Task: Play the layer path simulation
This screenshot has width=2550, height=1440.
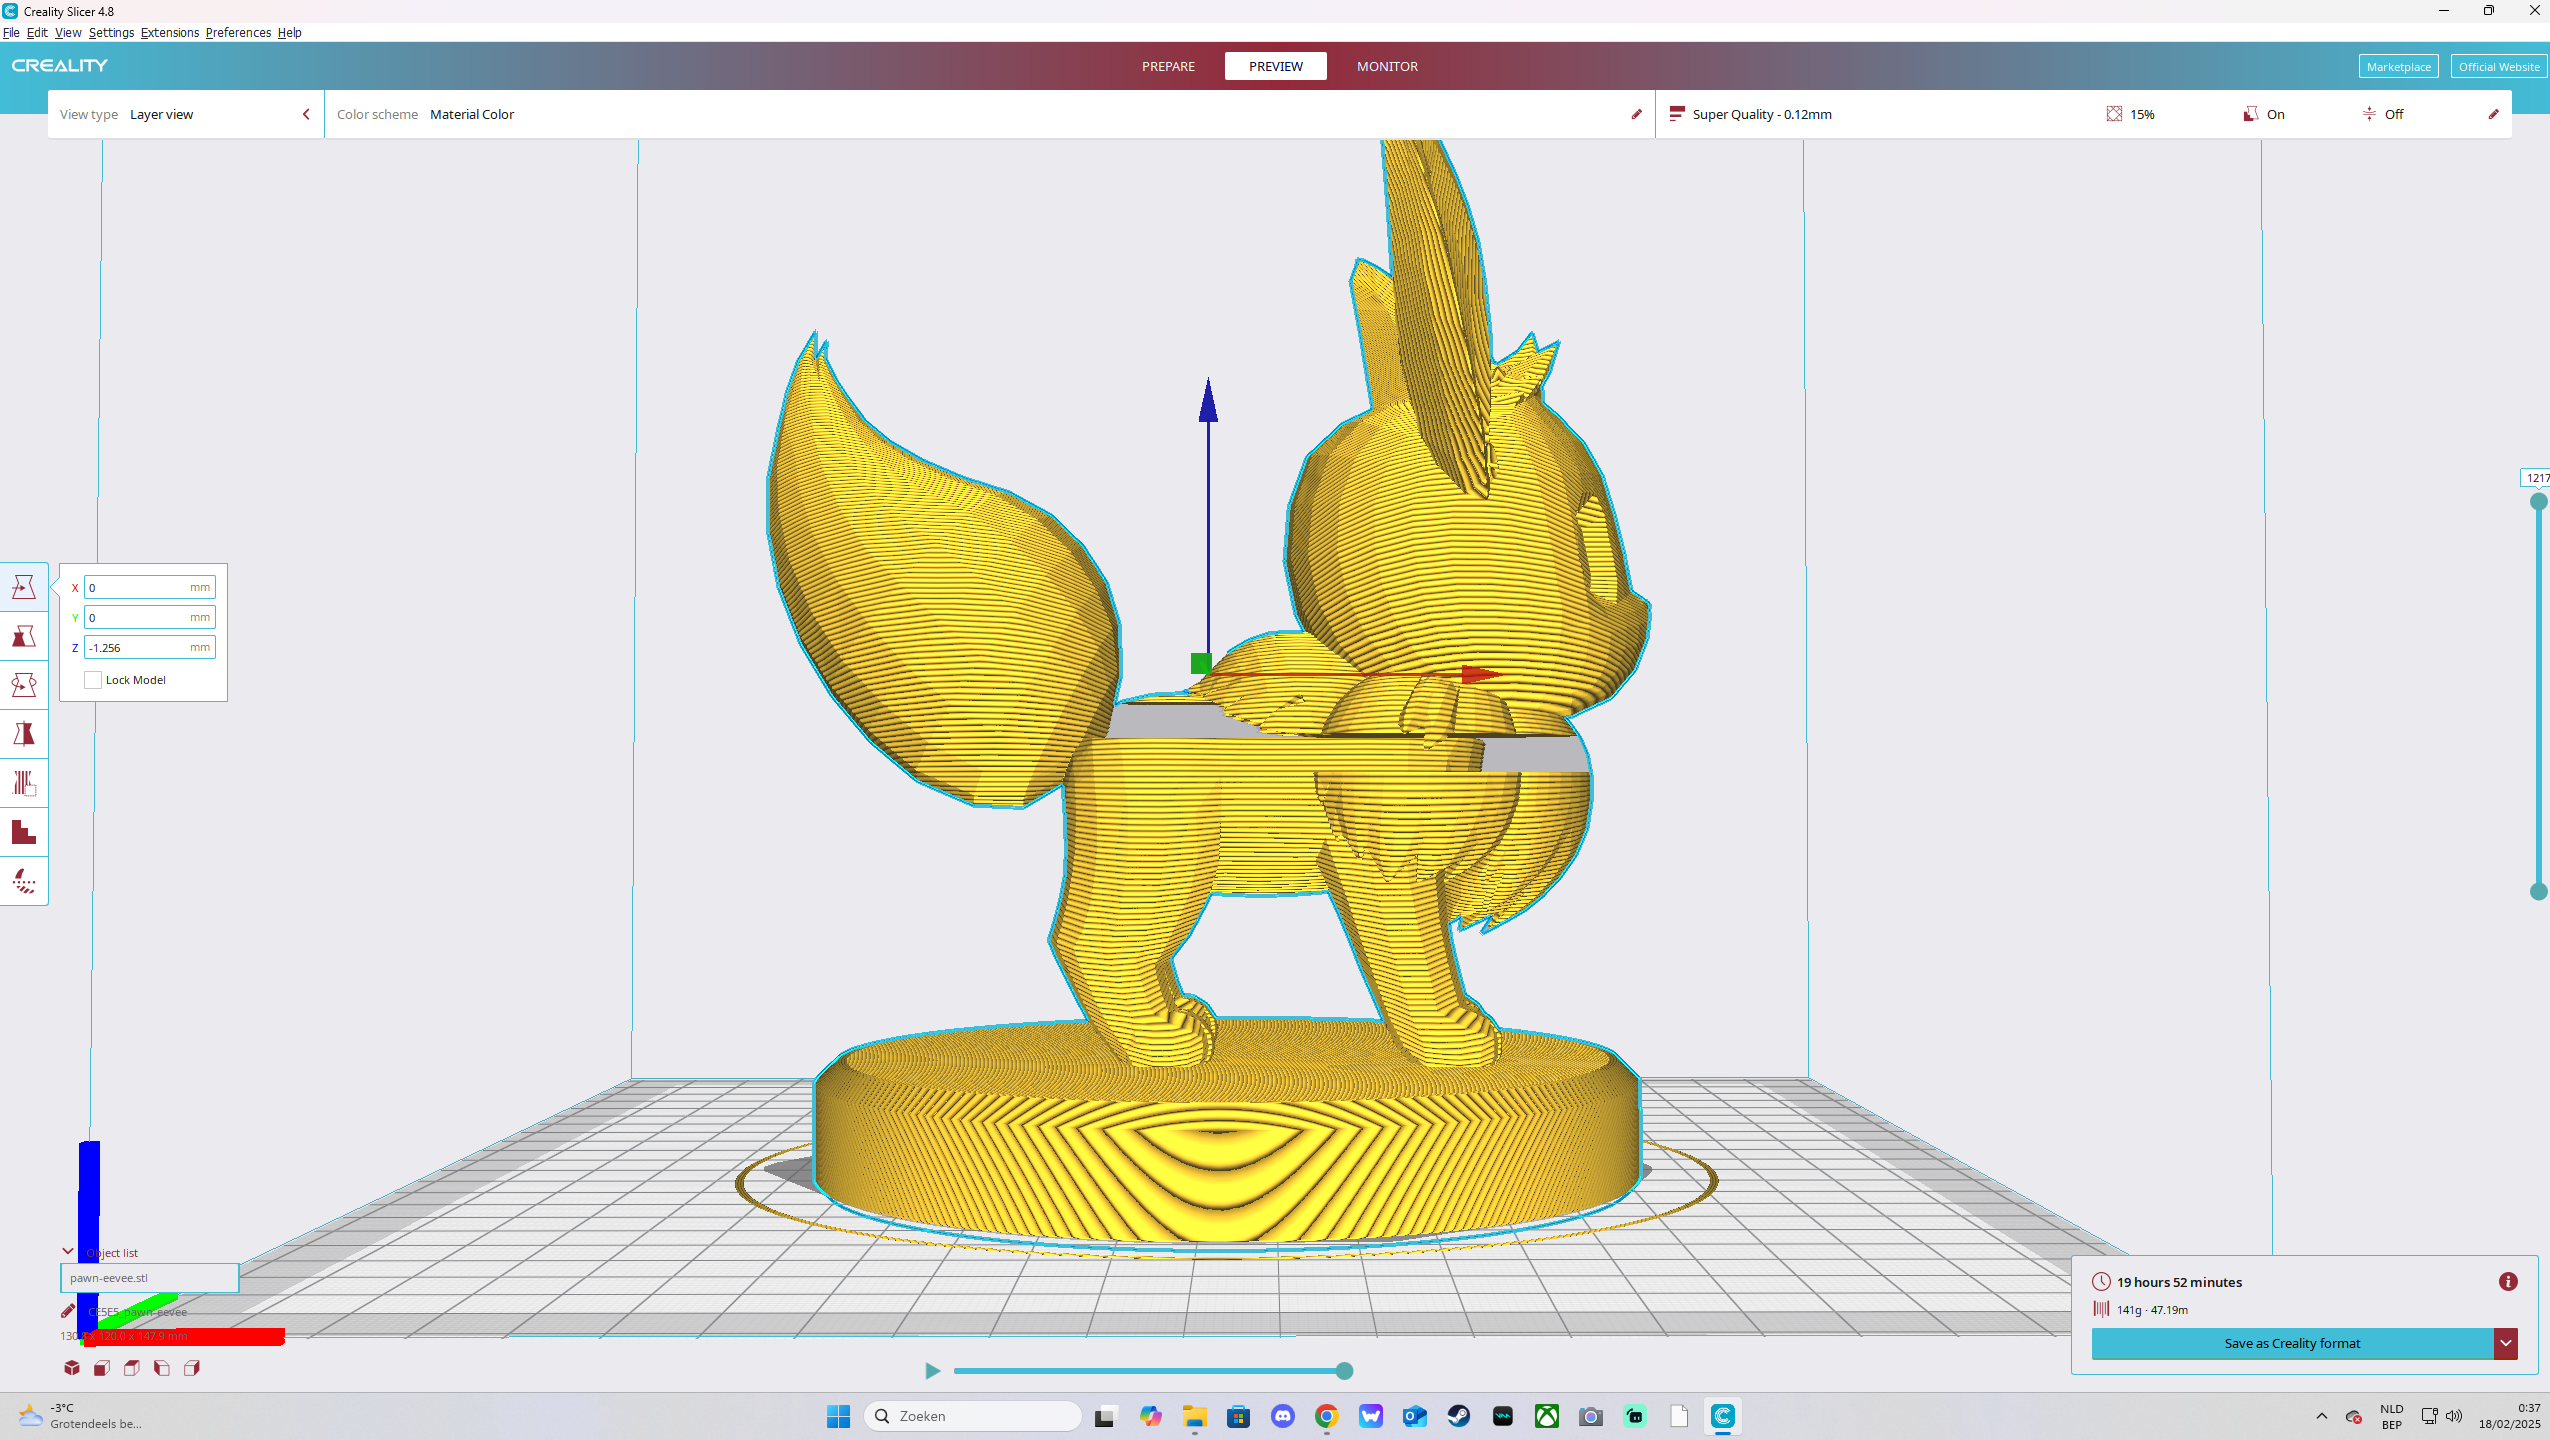Action: (932, 1371)
